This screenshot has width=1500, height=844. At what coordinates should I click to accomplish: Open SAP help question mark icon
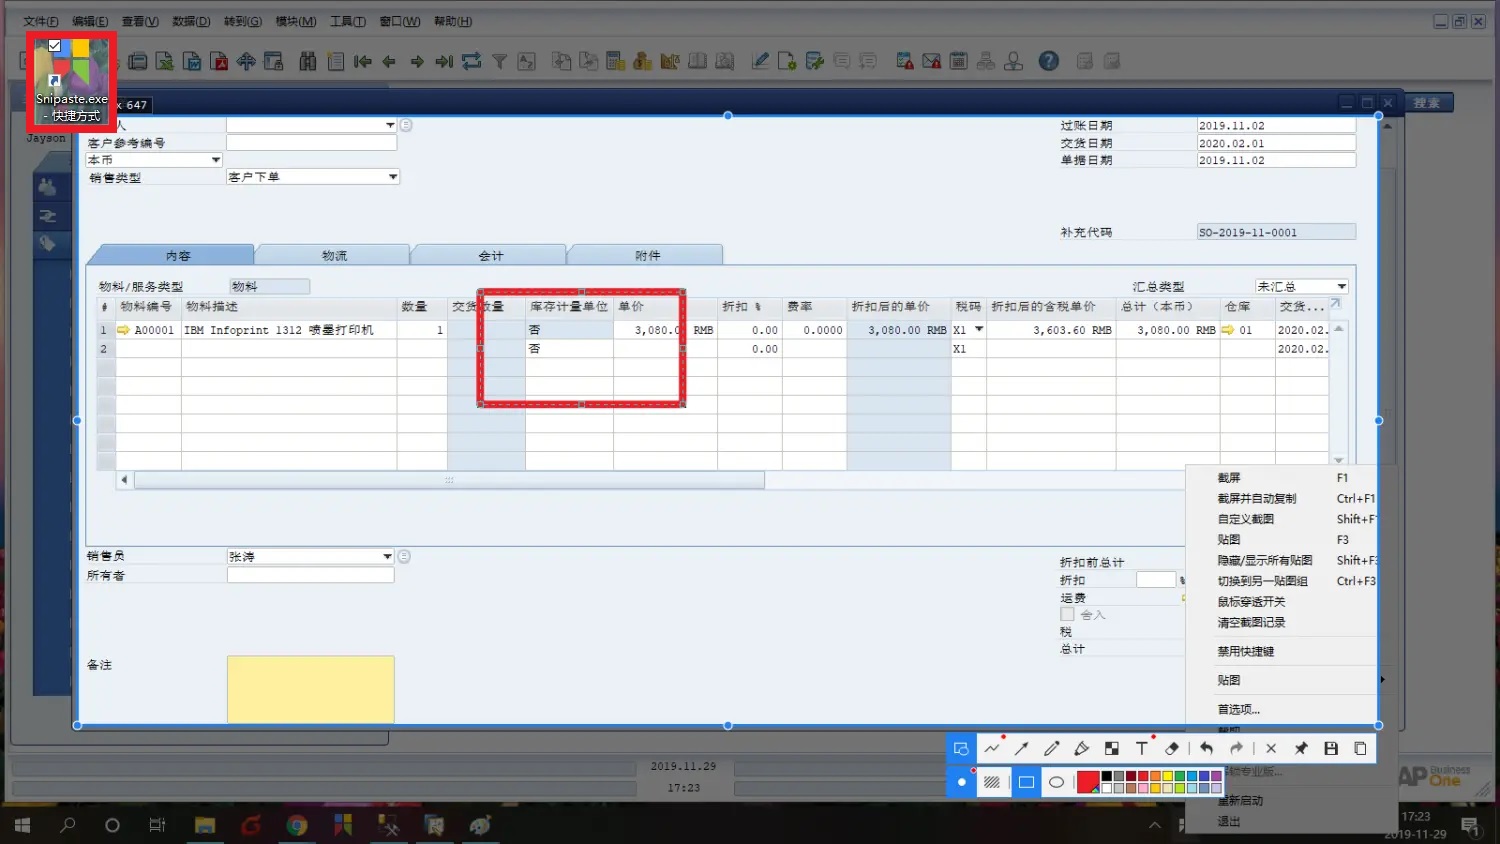pyautogui.click(x=1048, y=61)
